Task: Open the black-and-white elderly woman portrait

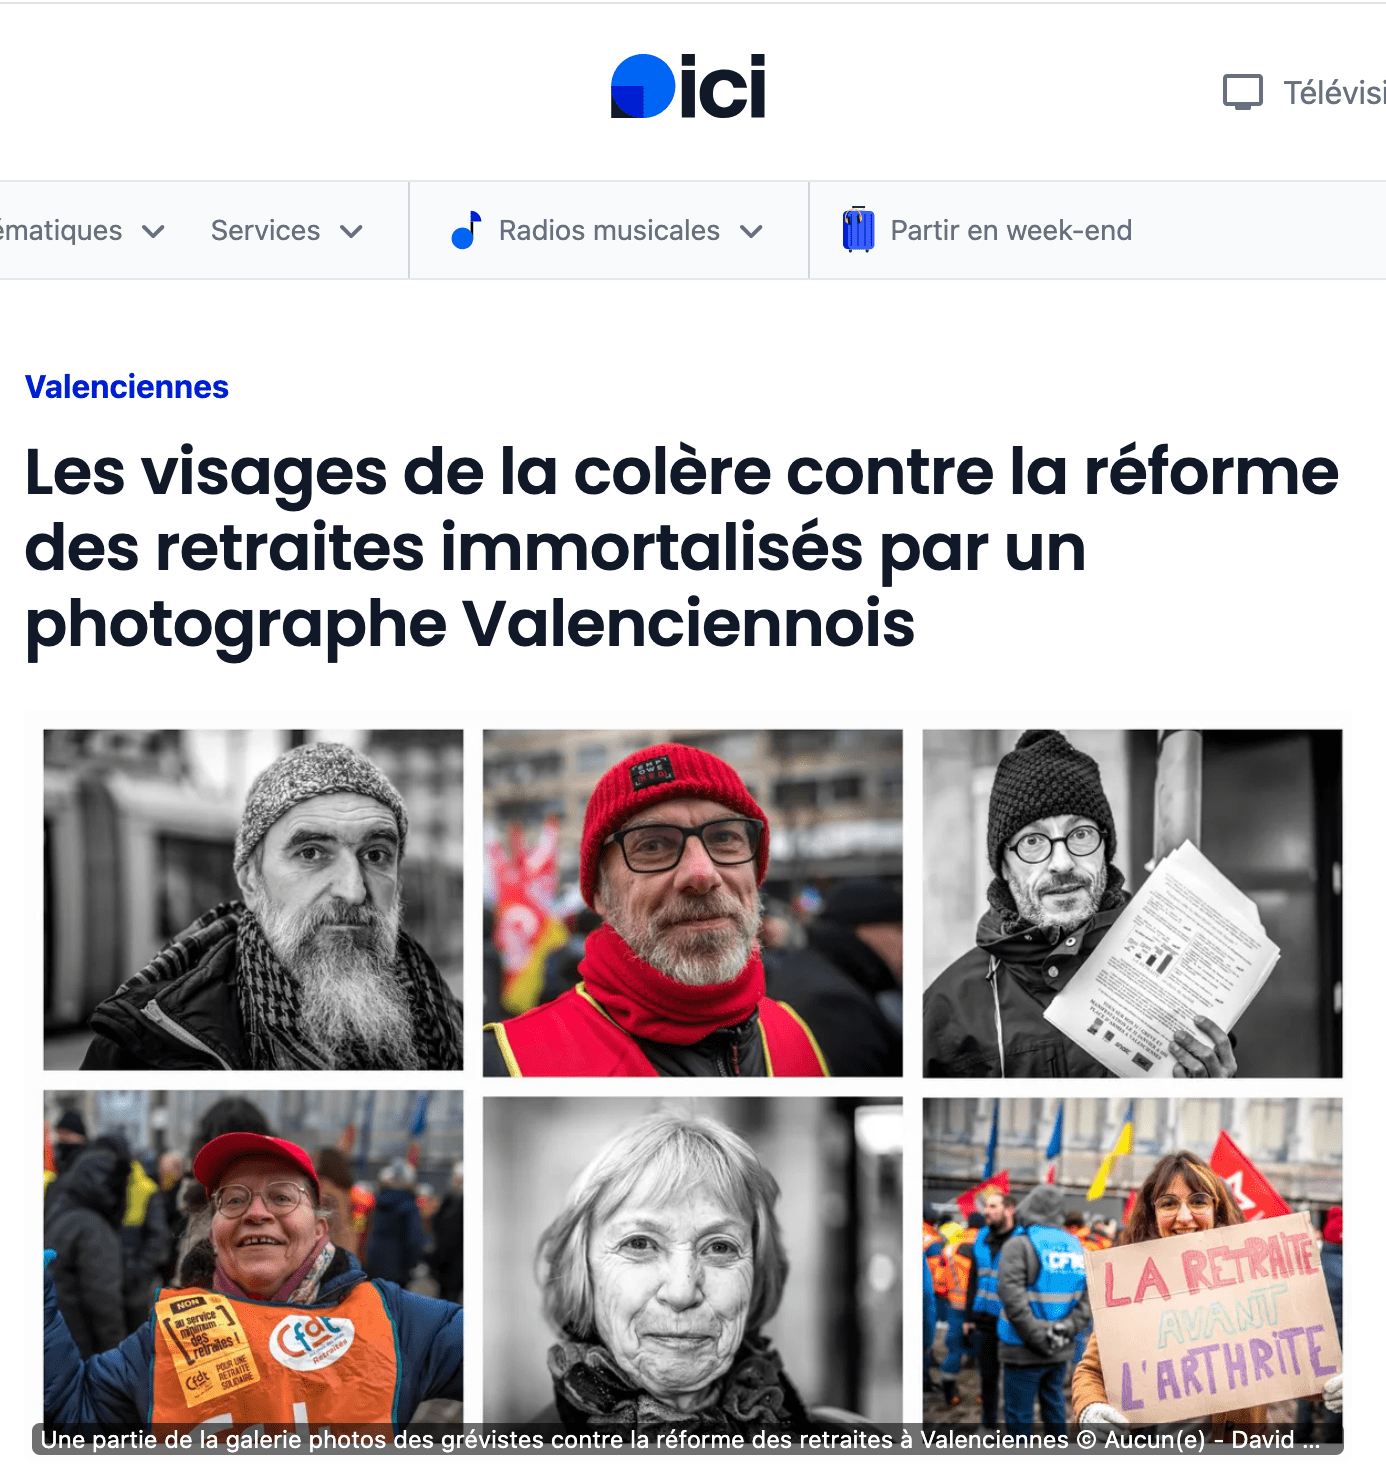Action: coord(692,1261)
